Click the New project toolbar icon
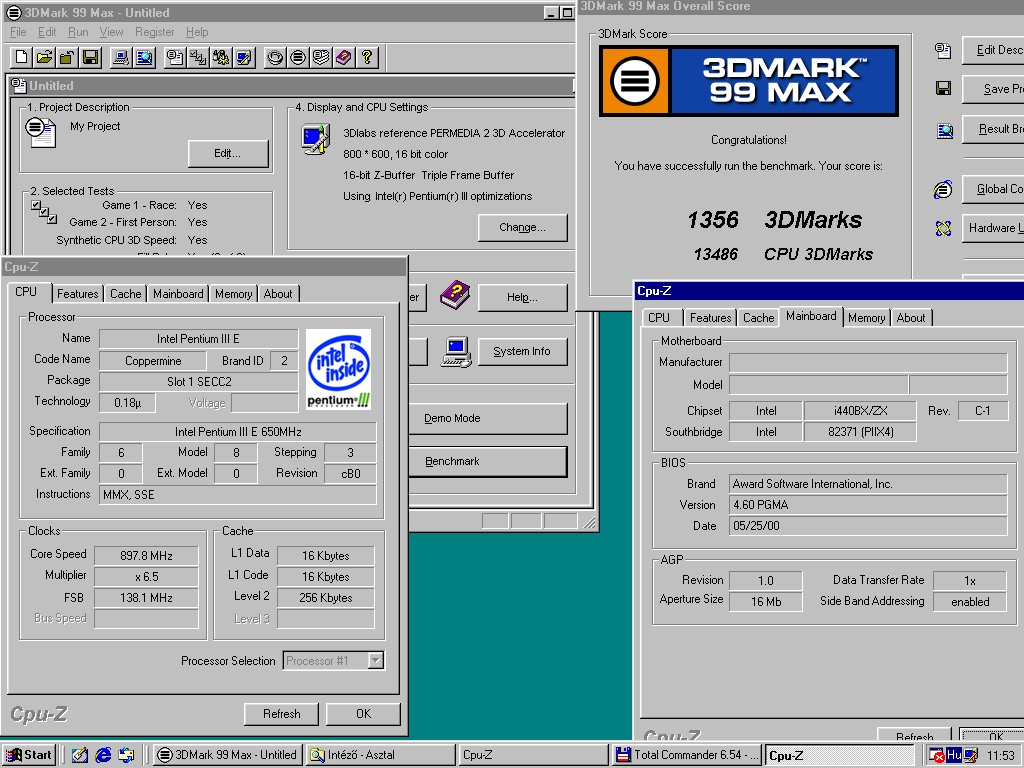 click(x=22, y=57)
